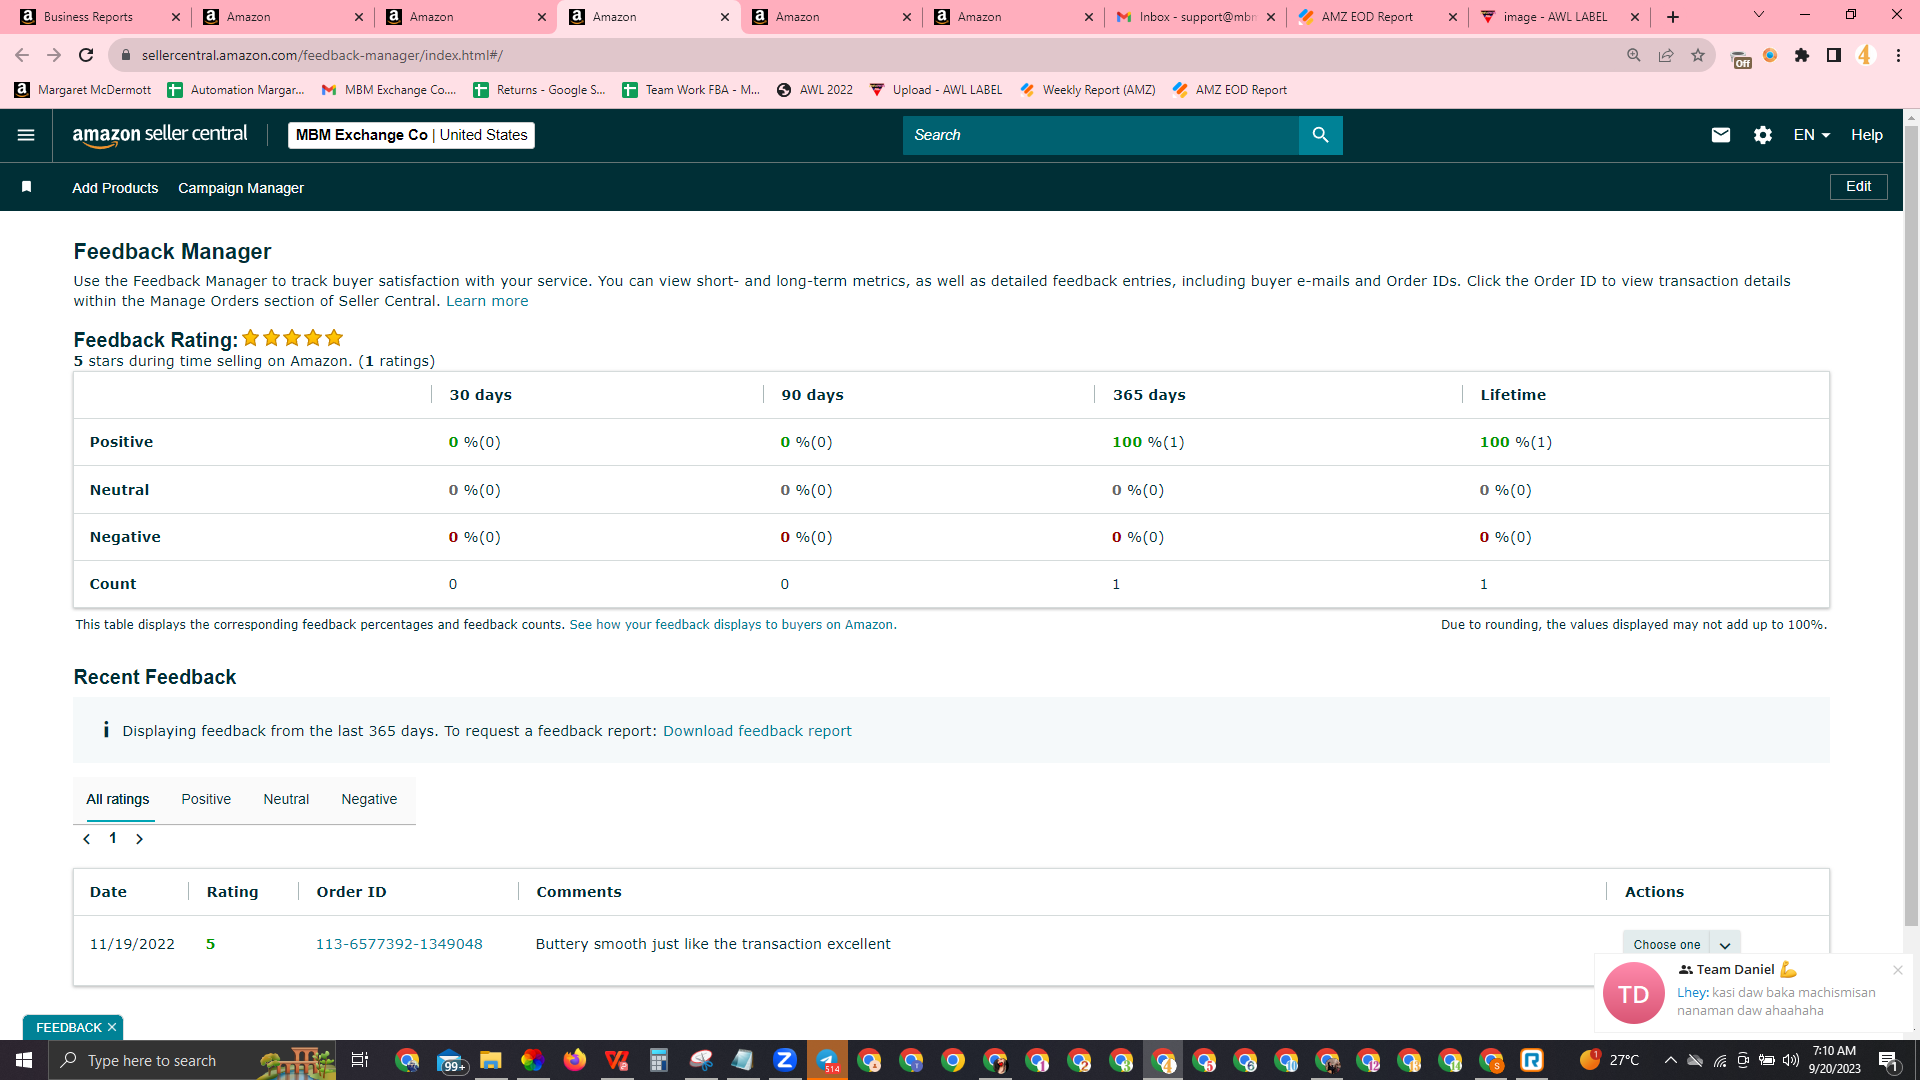Open the Help link
Image resolution: width=1920 pixels, height=1080 pixels.
click(1866, 135)
